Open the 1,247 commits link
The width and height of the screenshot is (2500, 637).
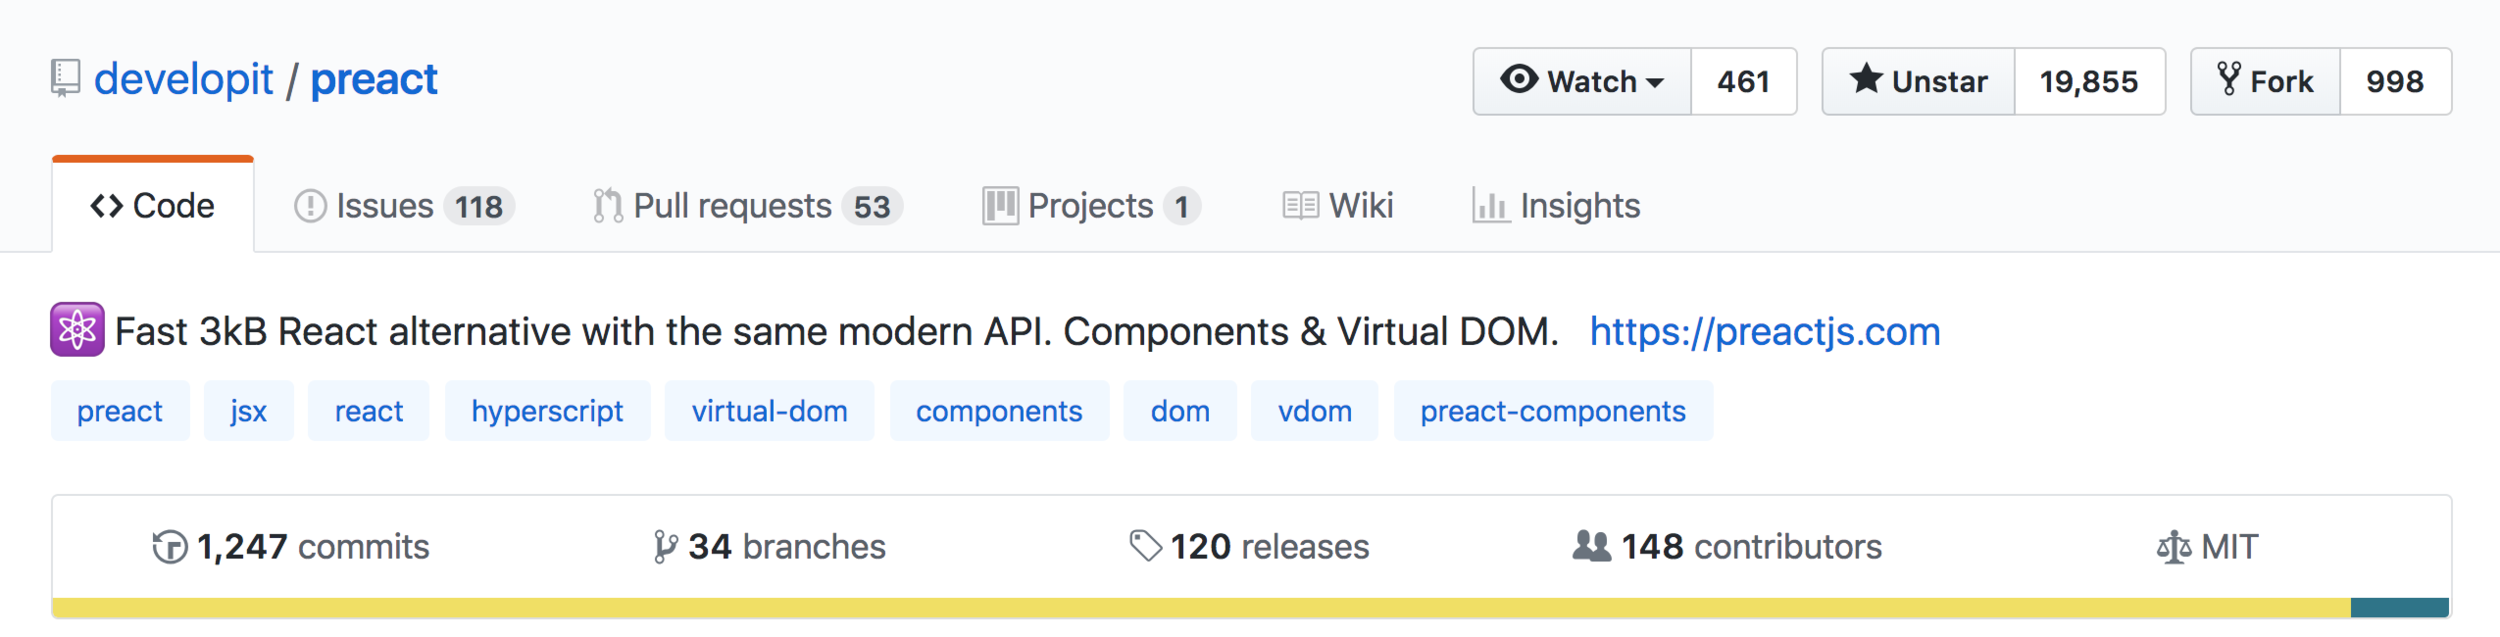(x=291, y=547)
